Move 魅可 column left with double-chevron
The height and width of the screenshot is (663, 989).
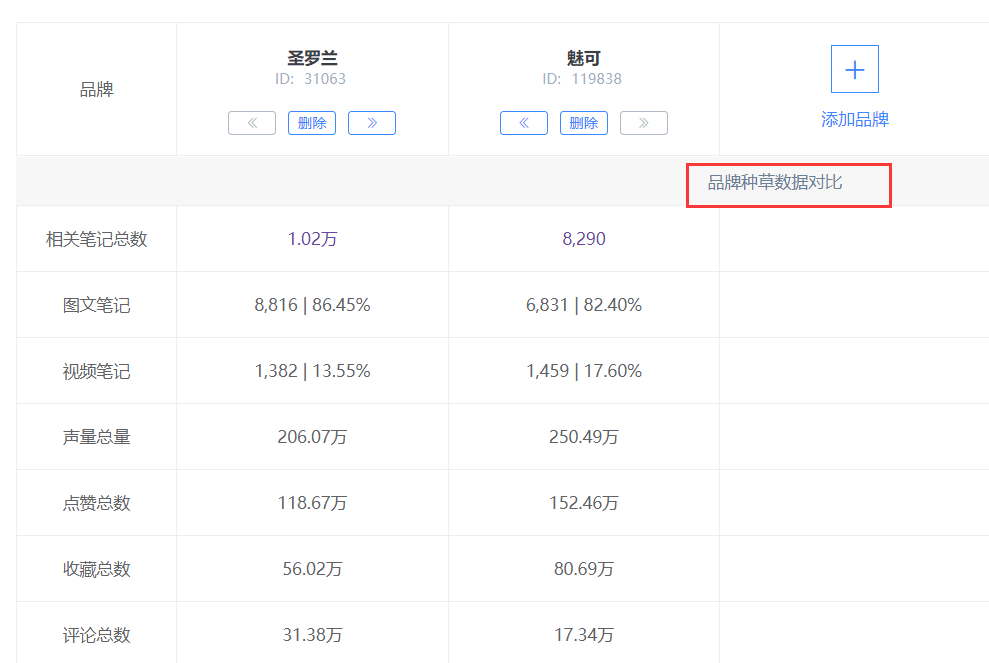[x=524, y=123]
